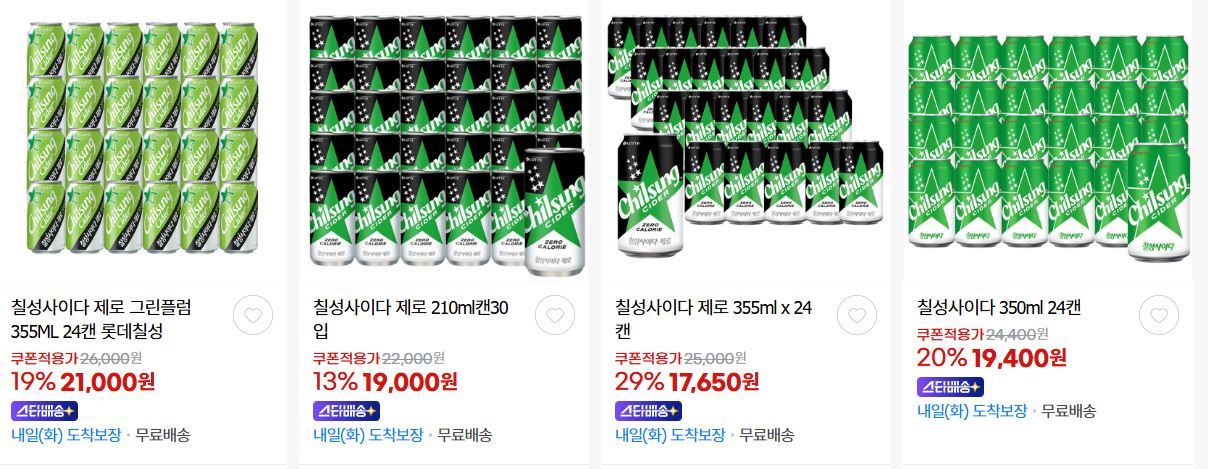Click the 스타배송 badge under the 19,400원 price
Image resolution: width=1208 pixels, height=469 pixels.
click(951, 386)
